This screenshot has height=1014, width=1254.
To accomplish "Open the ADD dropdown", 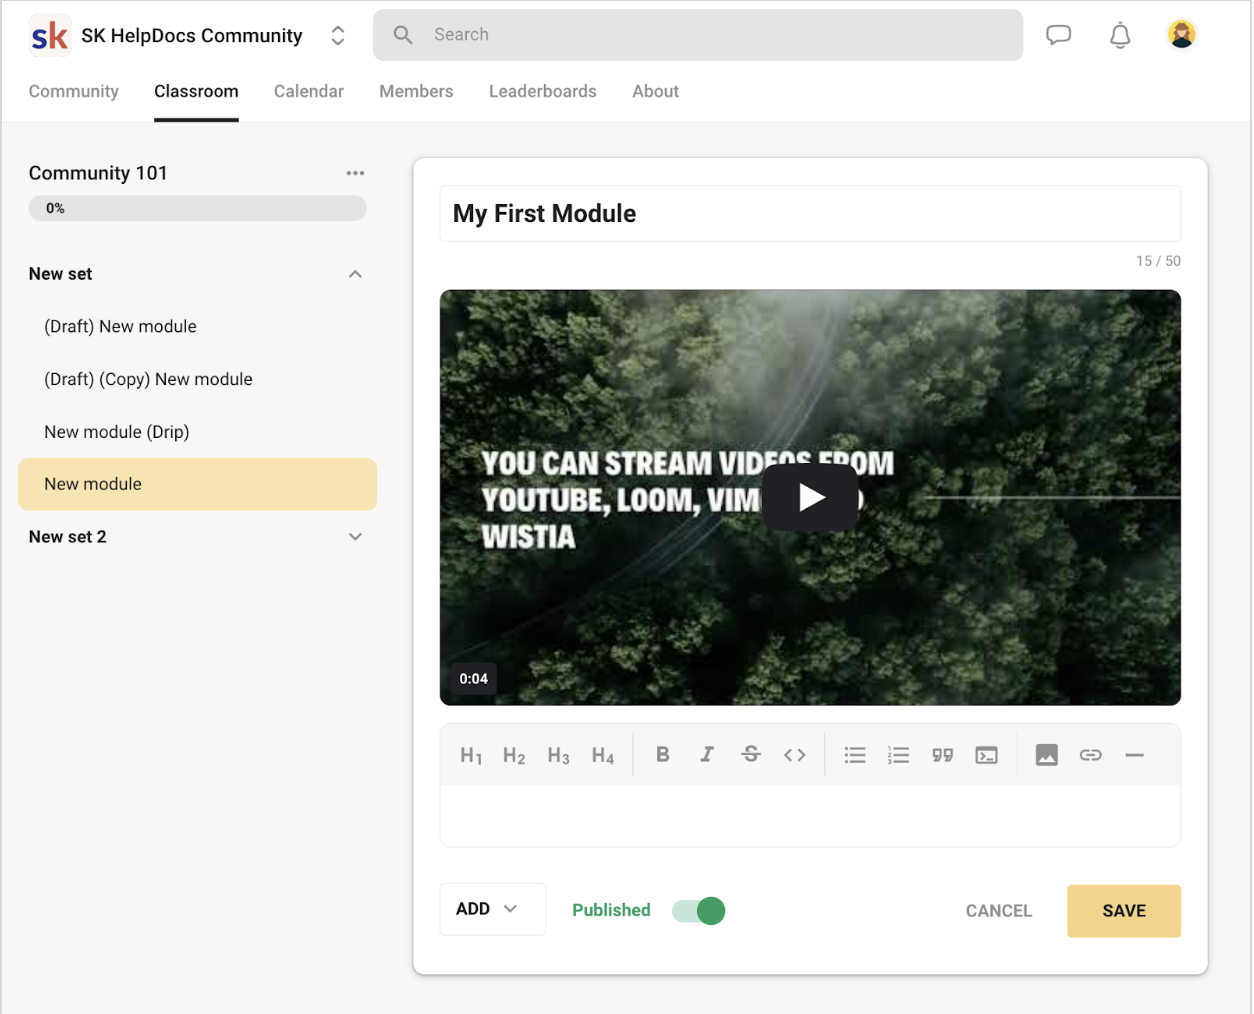I will [x=493, y=909].
